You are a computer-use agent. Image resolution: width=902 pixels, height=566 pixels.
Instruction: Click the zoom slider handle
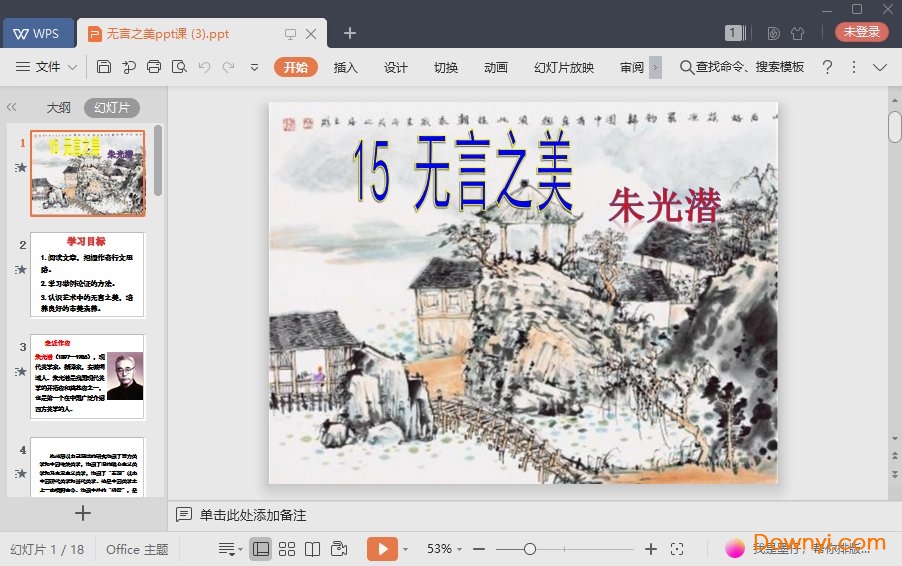pyautogui.click(x=530, y=549)
